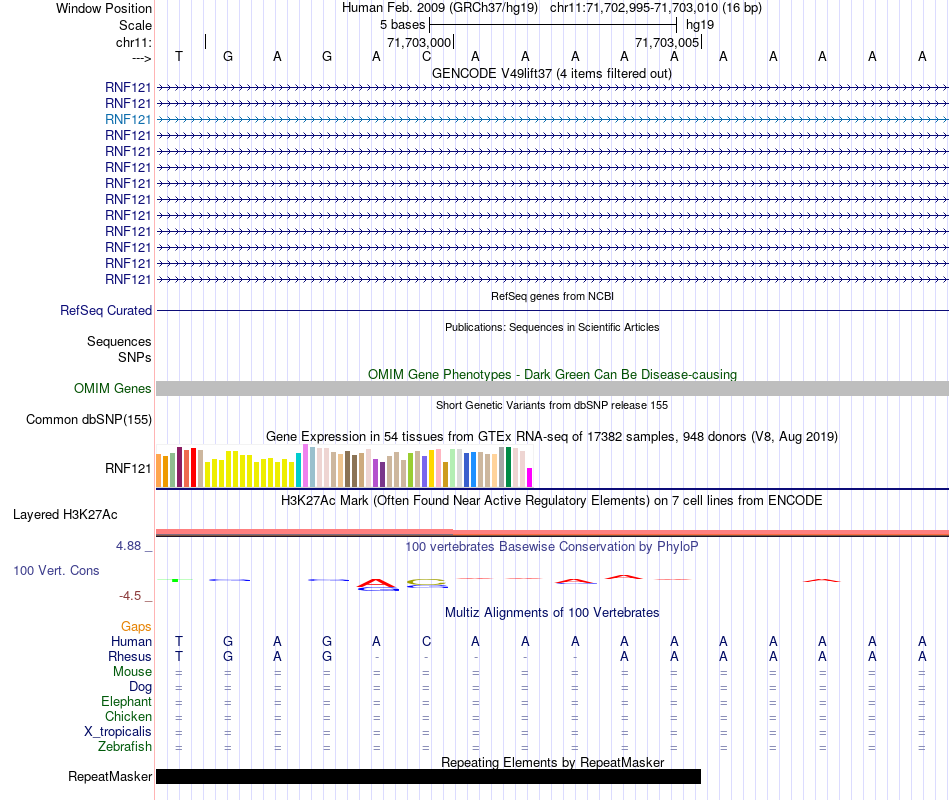Click the large red A conservation logo glyph
950x800 pixels.
click(376, 583)
